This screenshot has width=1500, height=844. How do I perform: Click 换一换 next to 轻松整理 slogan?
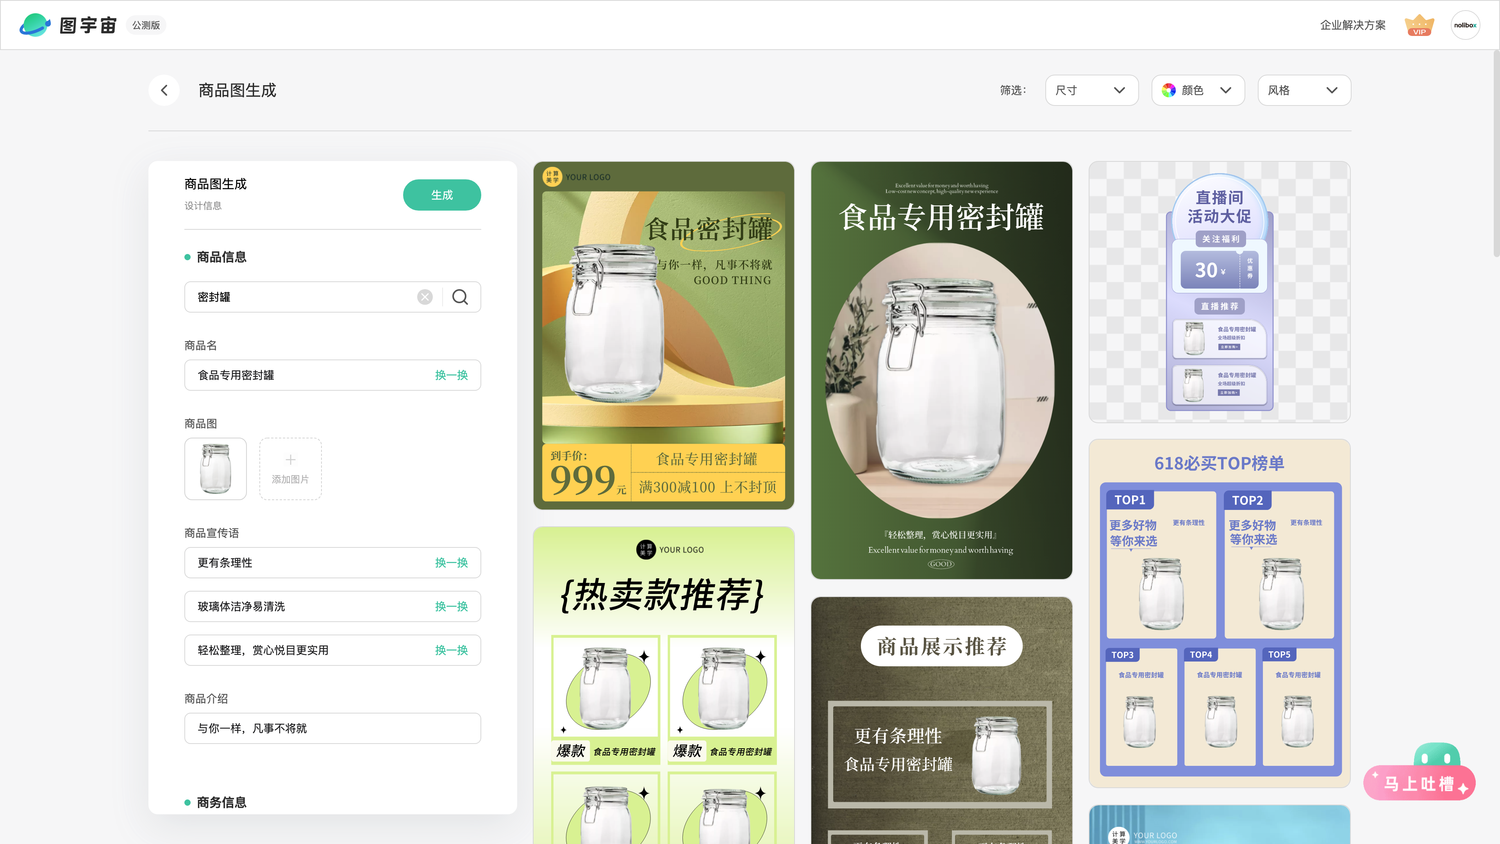coord(451,650)
